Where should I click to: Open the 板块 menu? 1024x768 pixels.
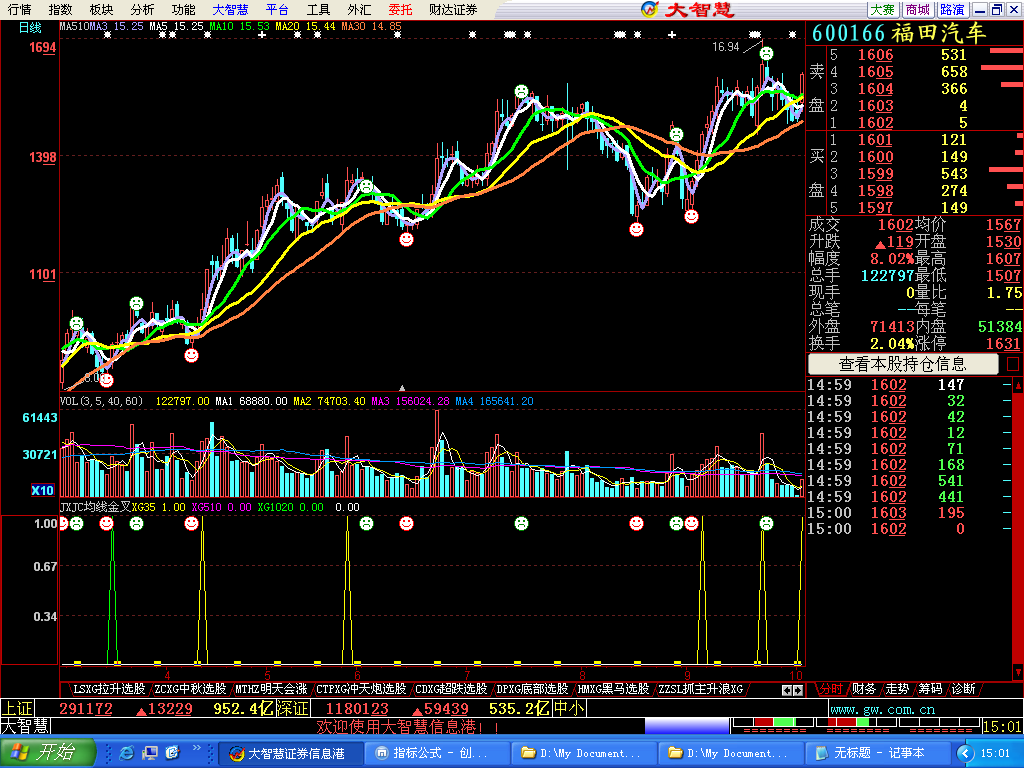point(101,10)
